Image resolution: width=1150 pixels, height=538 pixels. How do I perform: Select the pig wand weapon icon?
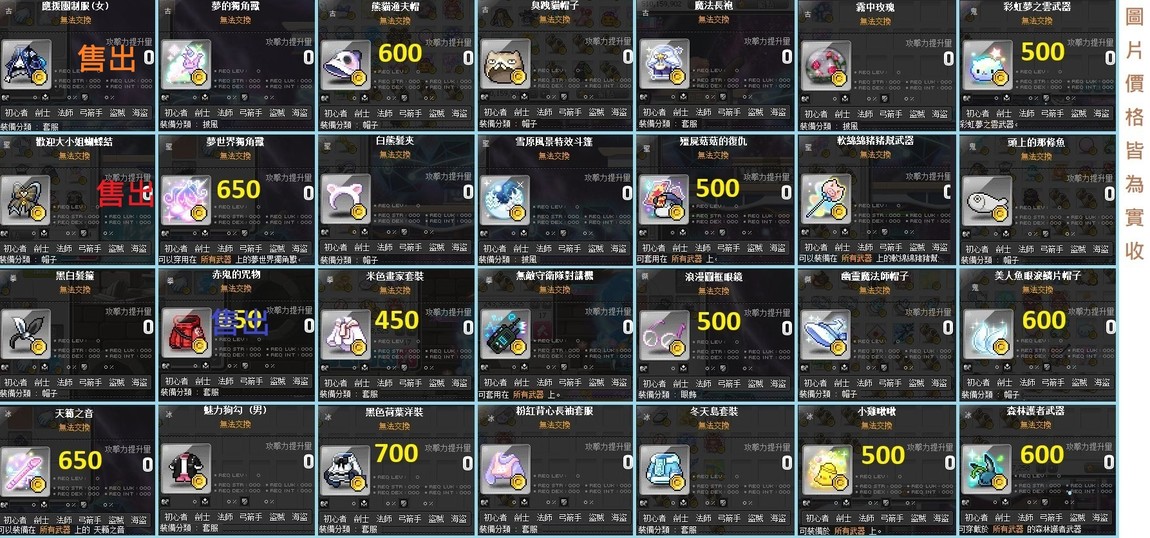[825, 199]
